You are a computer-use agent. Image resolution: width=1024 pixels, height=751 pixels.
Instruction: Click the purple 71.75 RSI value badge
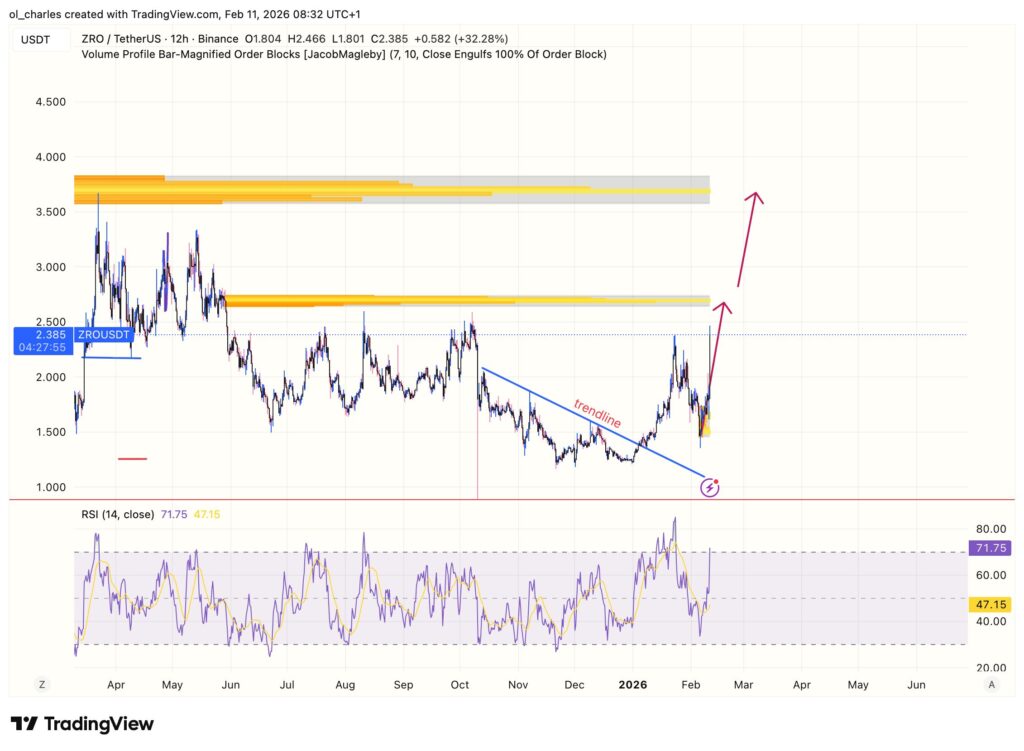point(989,548)
